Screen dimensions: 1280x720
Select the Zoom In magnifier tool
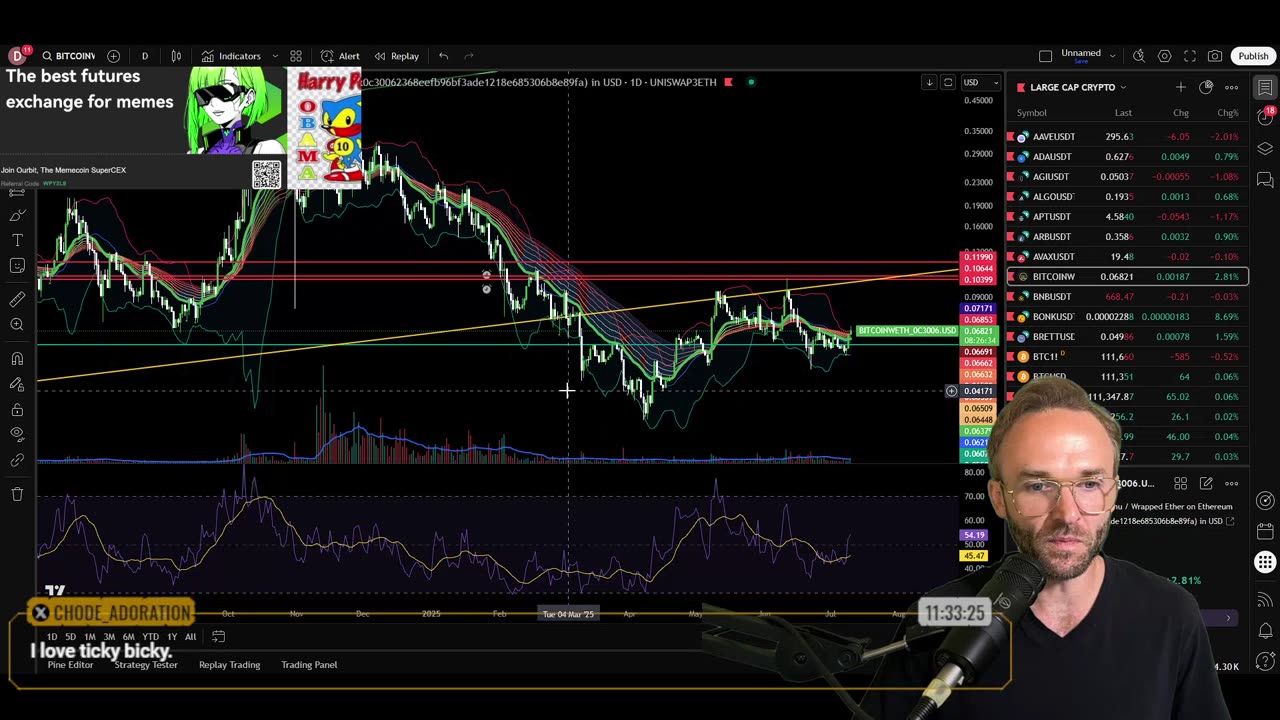coord(17,324)
